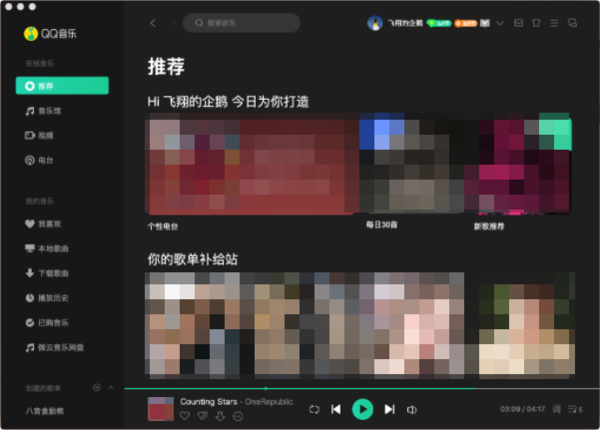600x430 pixels.
Task: Click the heart-with-check icon in player
Action: click(202, 416)
